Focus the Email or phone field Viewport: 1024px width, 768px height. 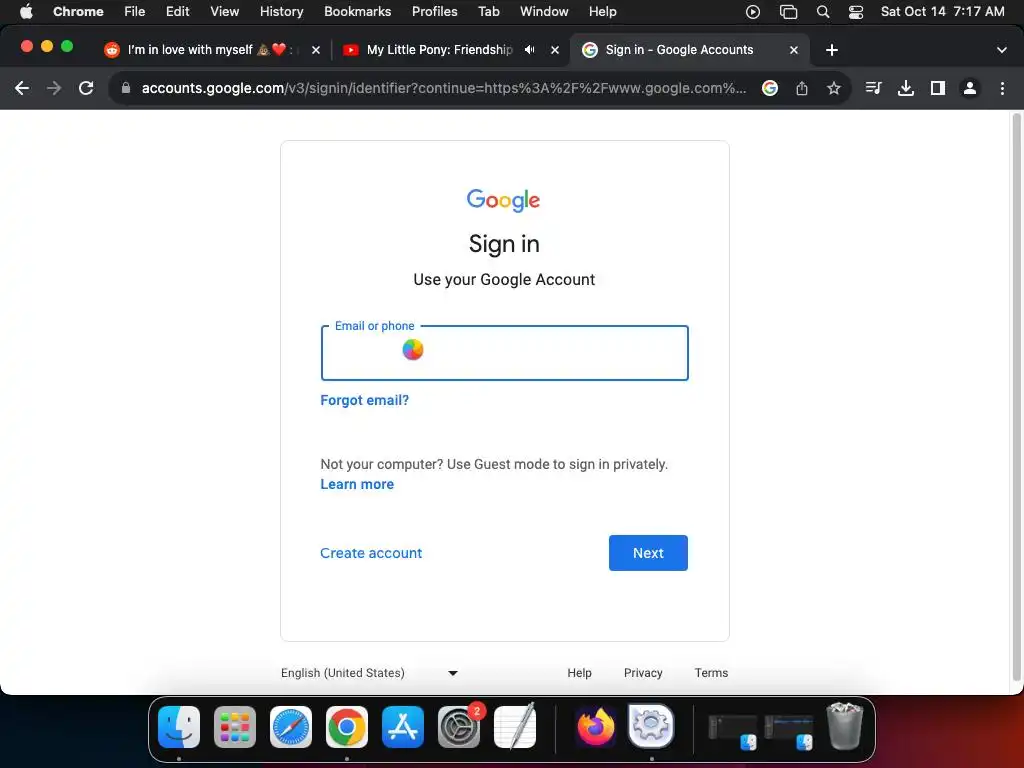tap(505, 353)
